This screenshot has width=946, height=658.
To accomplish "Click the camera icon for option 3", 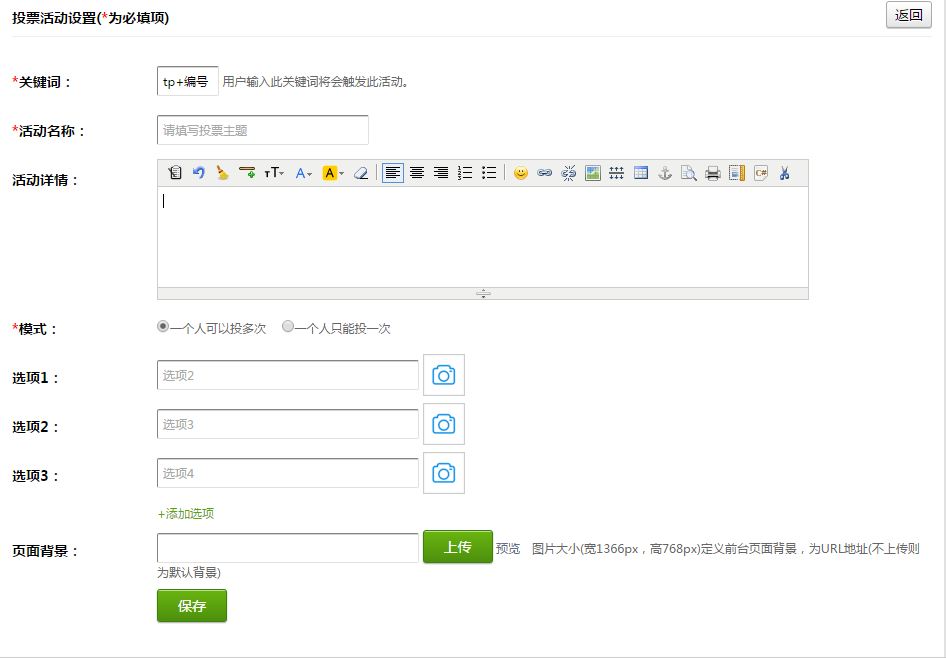I will pyautogui.click(x=443, y=473).
